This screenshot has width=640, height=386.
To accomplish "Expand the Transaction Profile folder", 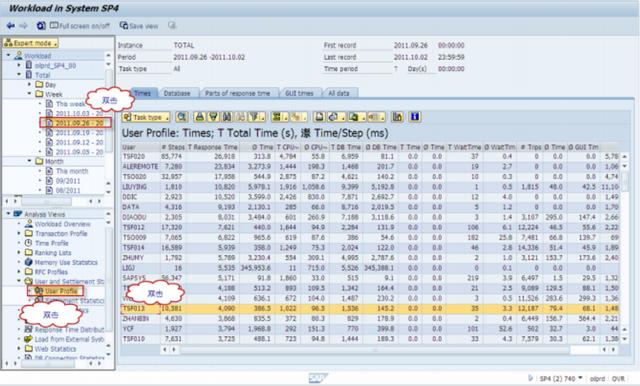I will [x=19, y=233].
